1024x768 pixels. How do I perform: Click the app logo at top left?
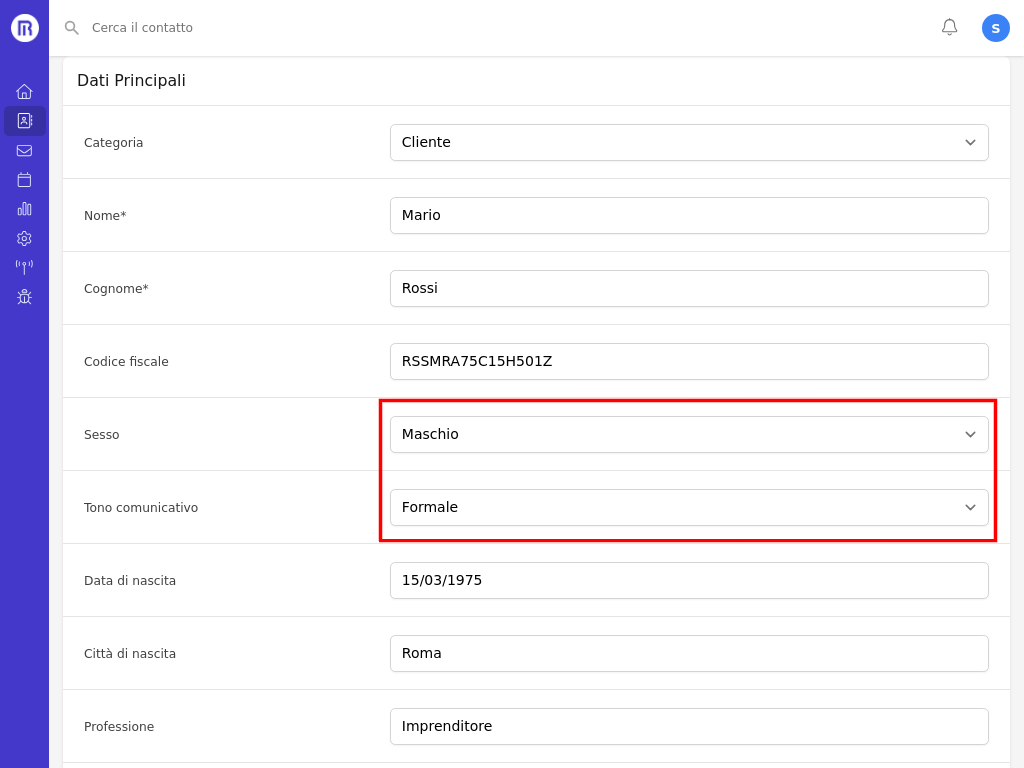pos(25,28)
